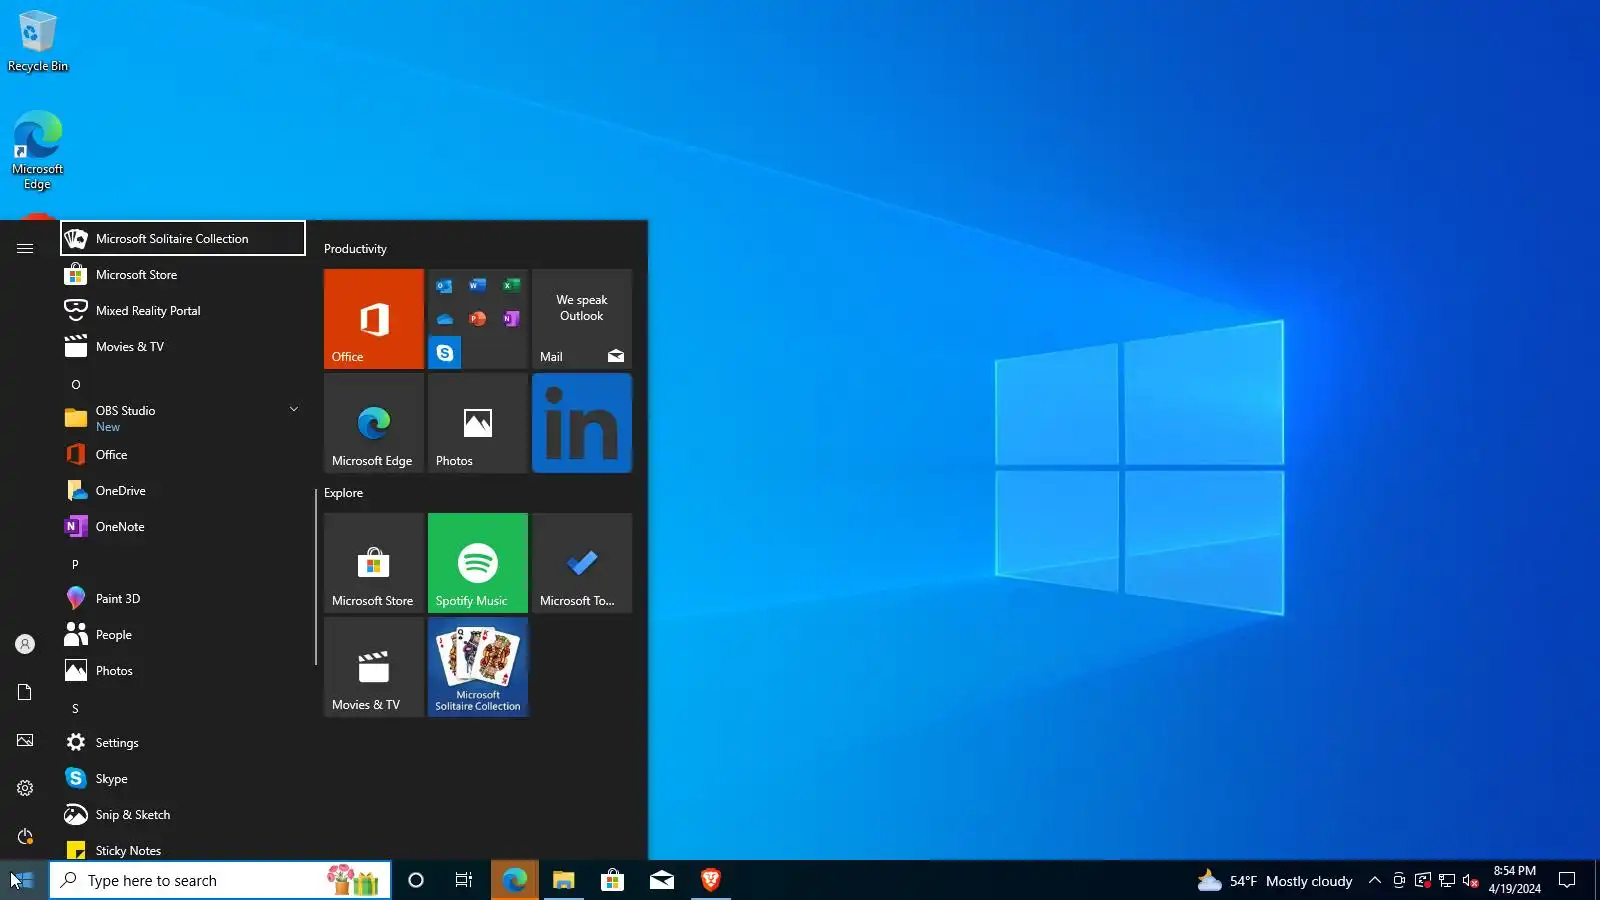Open Office in the app list

[x=183, y=454]
